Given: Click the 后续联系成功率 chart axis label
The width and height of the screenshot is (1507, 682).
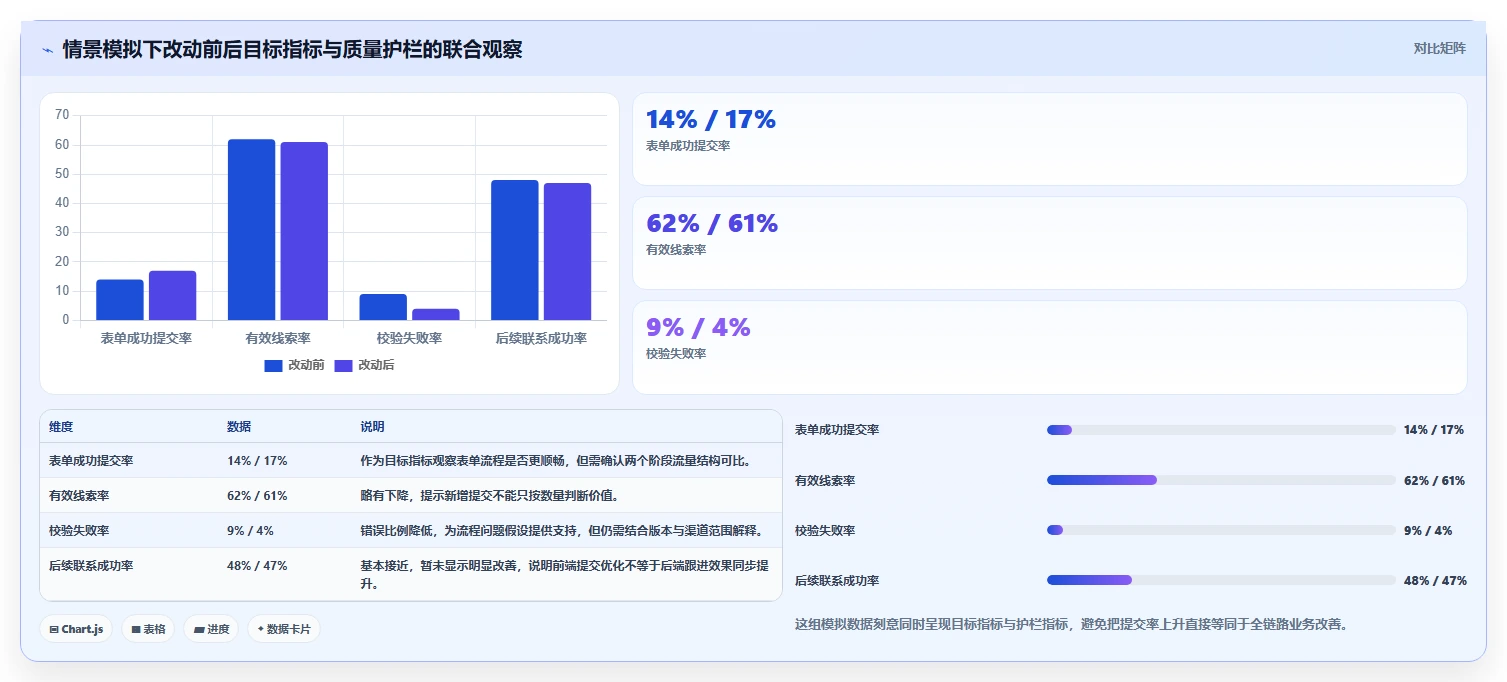Looking at the screenshot, I should tap(541, 339).
